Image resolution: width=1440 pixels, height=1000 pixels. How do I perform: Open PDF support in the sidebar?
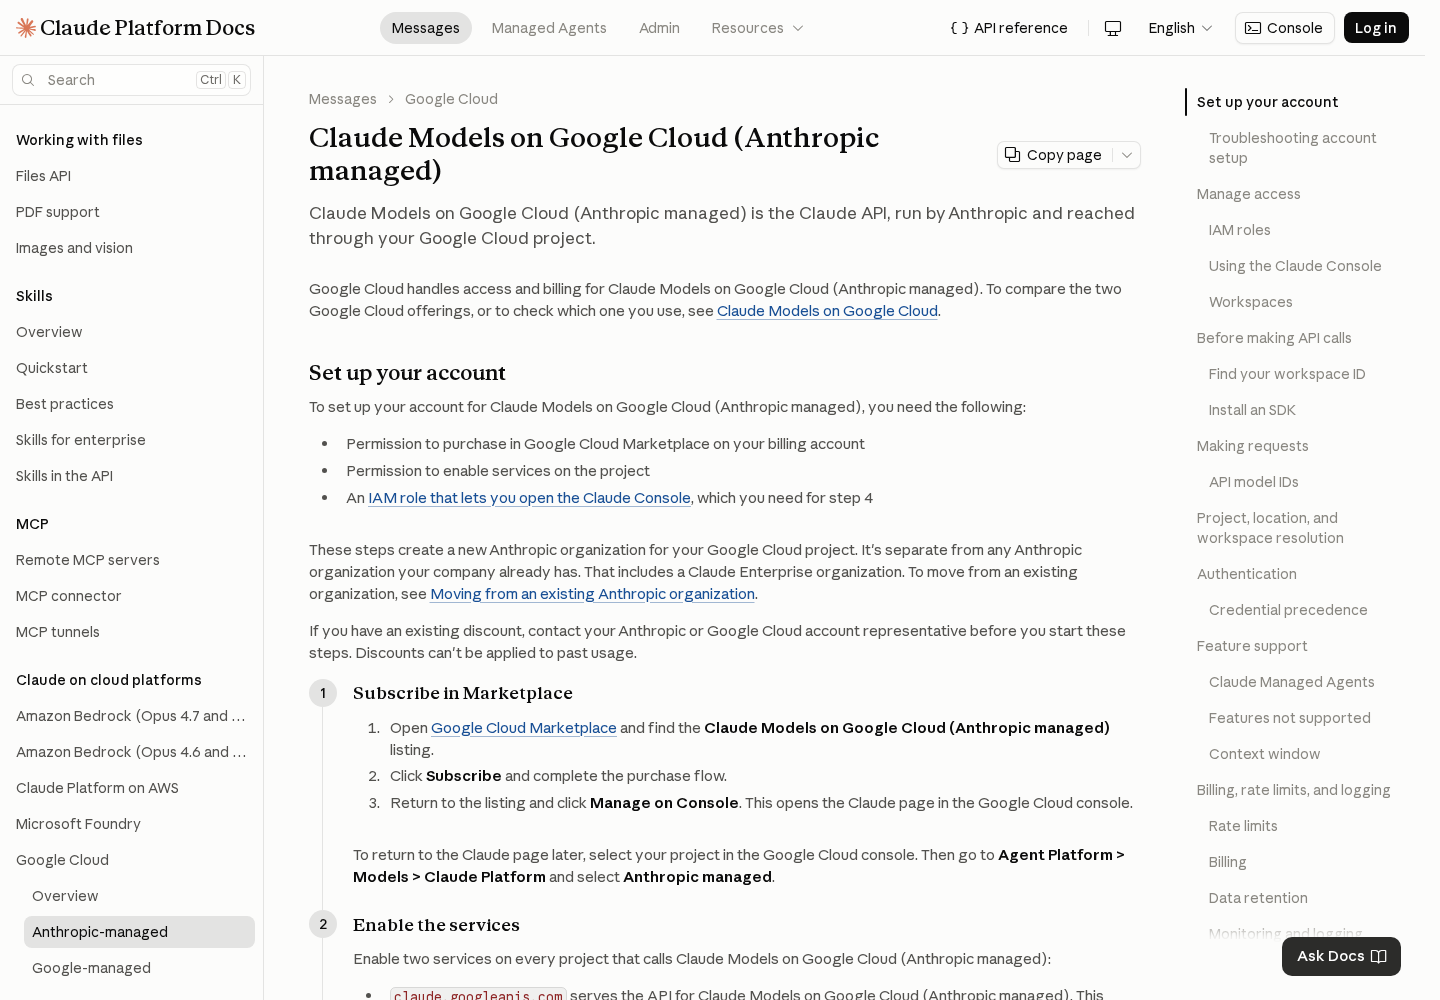click(x=58, y=212)
